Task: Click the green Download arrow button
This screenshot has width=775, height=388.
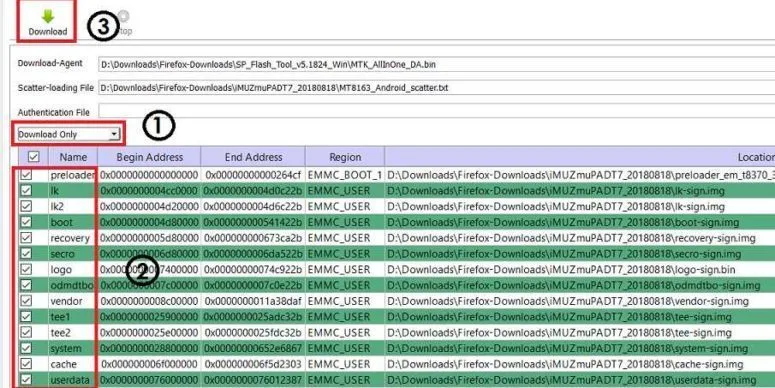Action: click(47, 22)
